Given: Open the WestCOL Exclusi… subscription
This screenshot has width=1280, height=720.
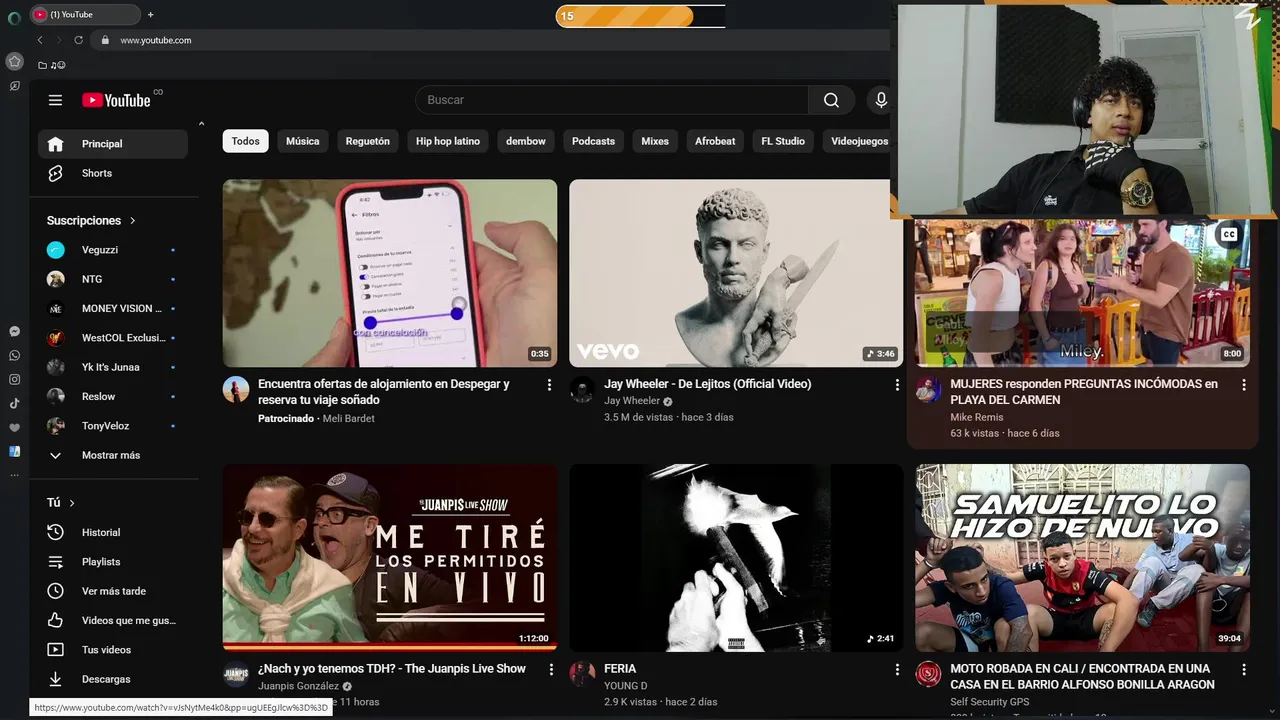Looking at the screenshot, I should 113,338.
